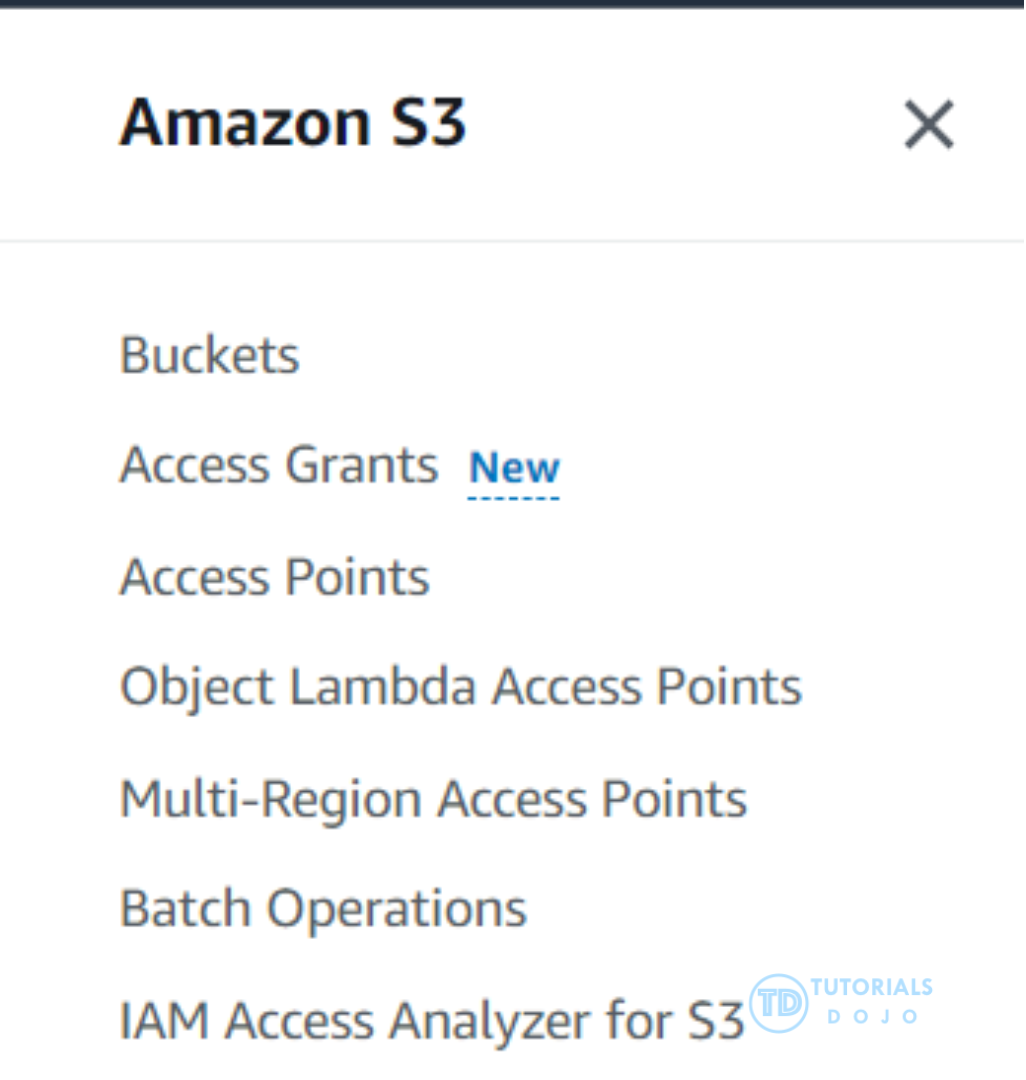Click the Object Lambda Access Points link
This screenshot has width=1026, height=1080.
[x=460, y=687]
